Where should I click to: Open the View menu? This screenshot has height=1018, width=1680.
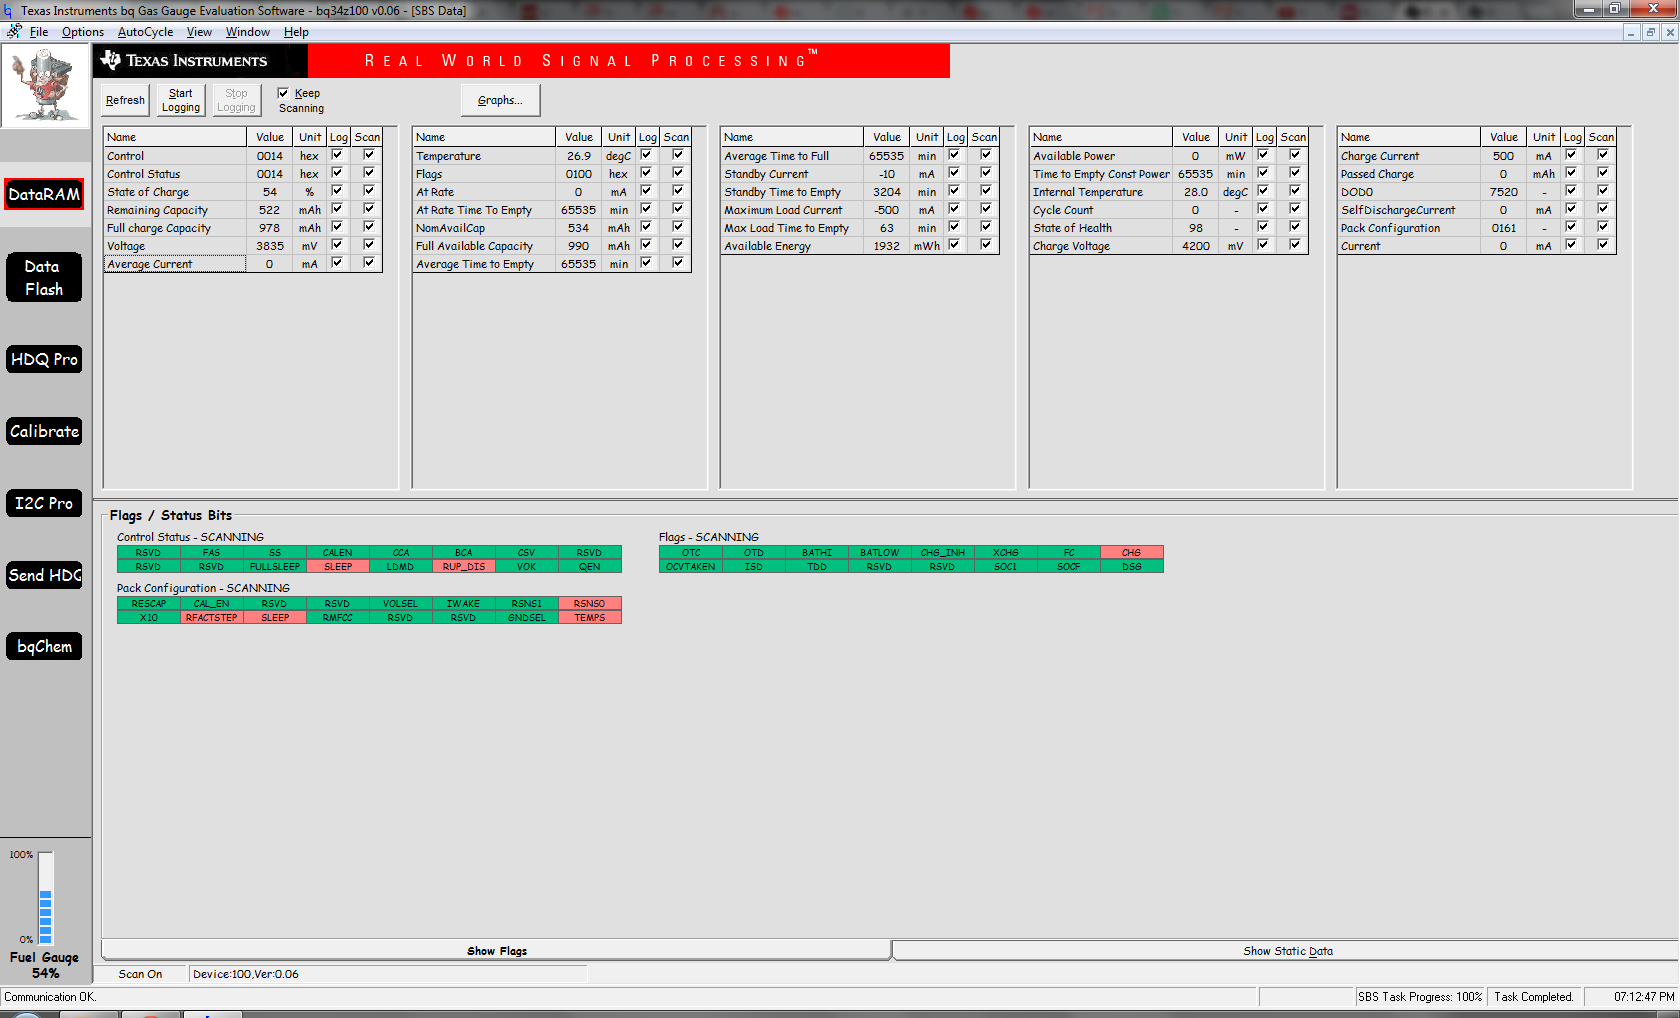click(199, 32)
